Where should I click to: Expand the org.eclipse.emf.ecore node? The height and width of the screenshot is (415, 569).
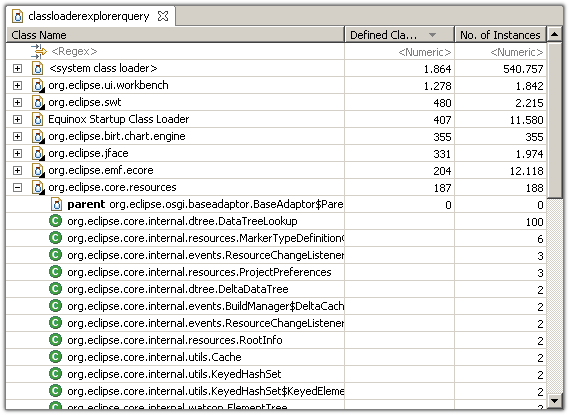pyautogui.click(x=17, y=170)
